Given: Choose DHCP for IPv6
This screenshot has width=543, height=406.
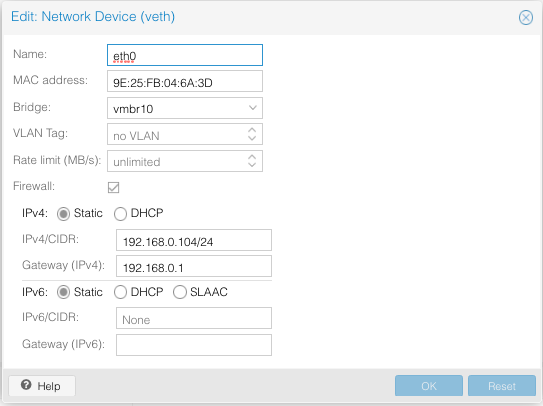Looking at the screenshot, I should (120, 292).
